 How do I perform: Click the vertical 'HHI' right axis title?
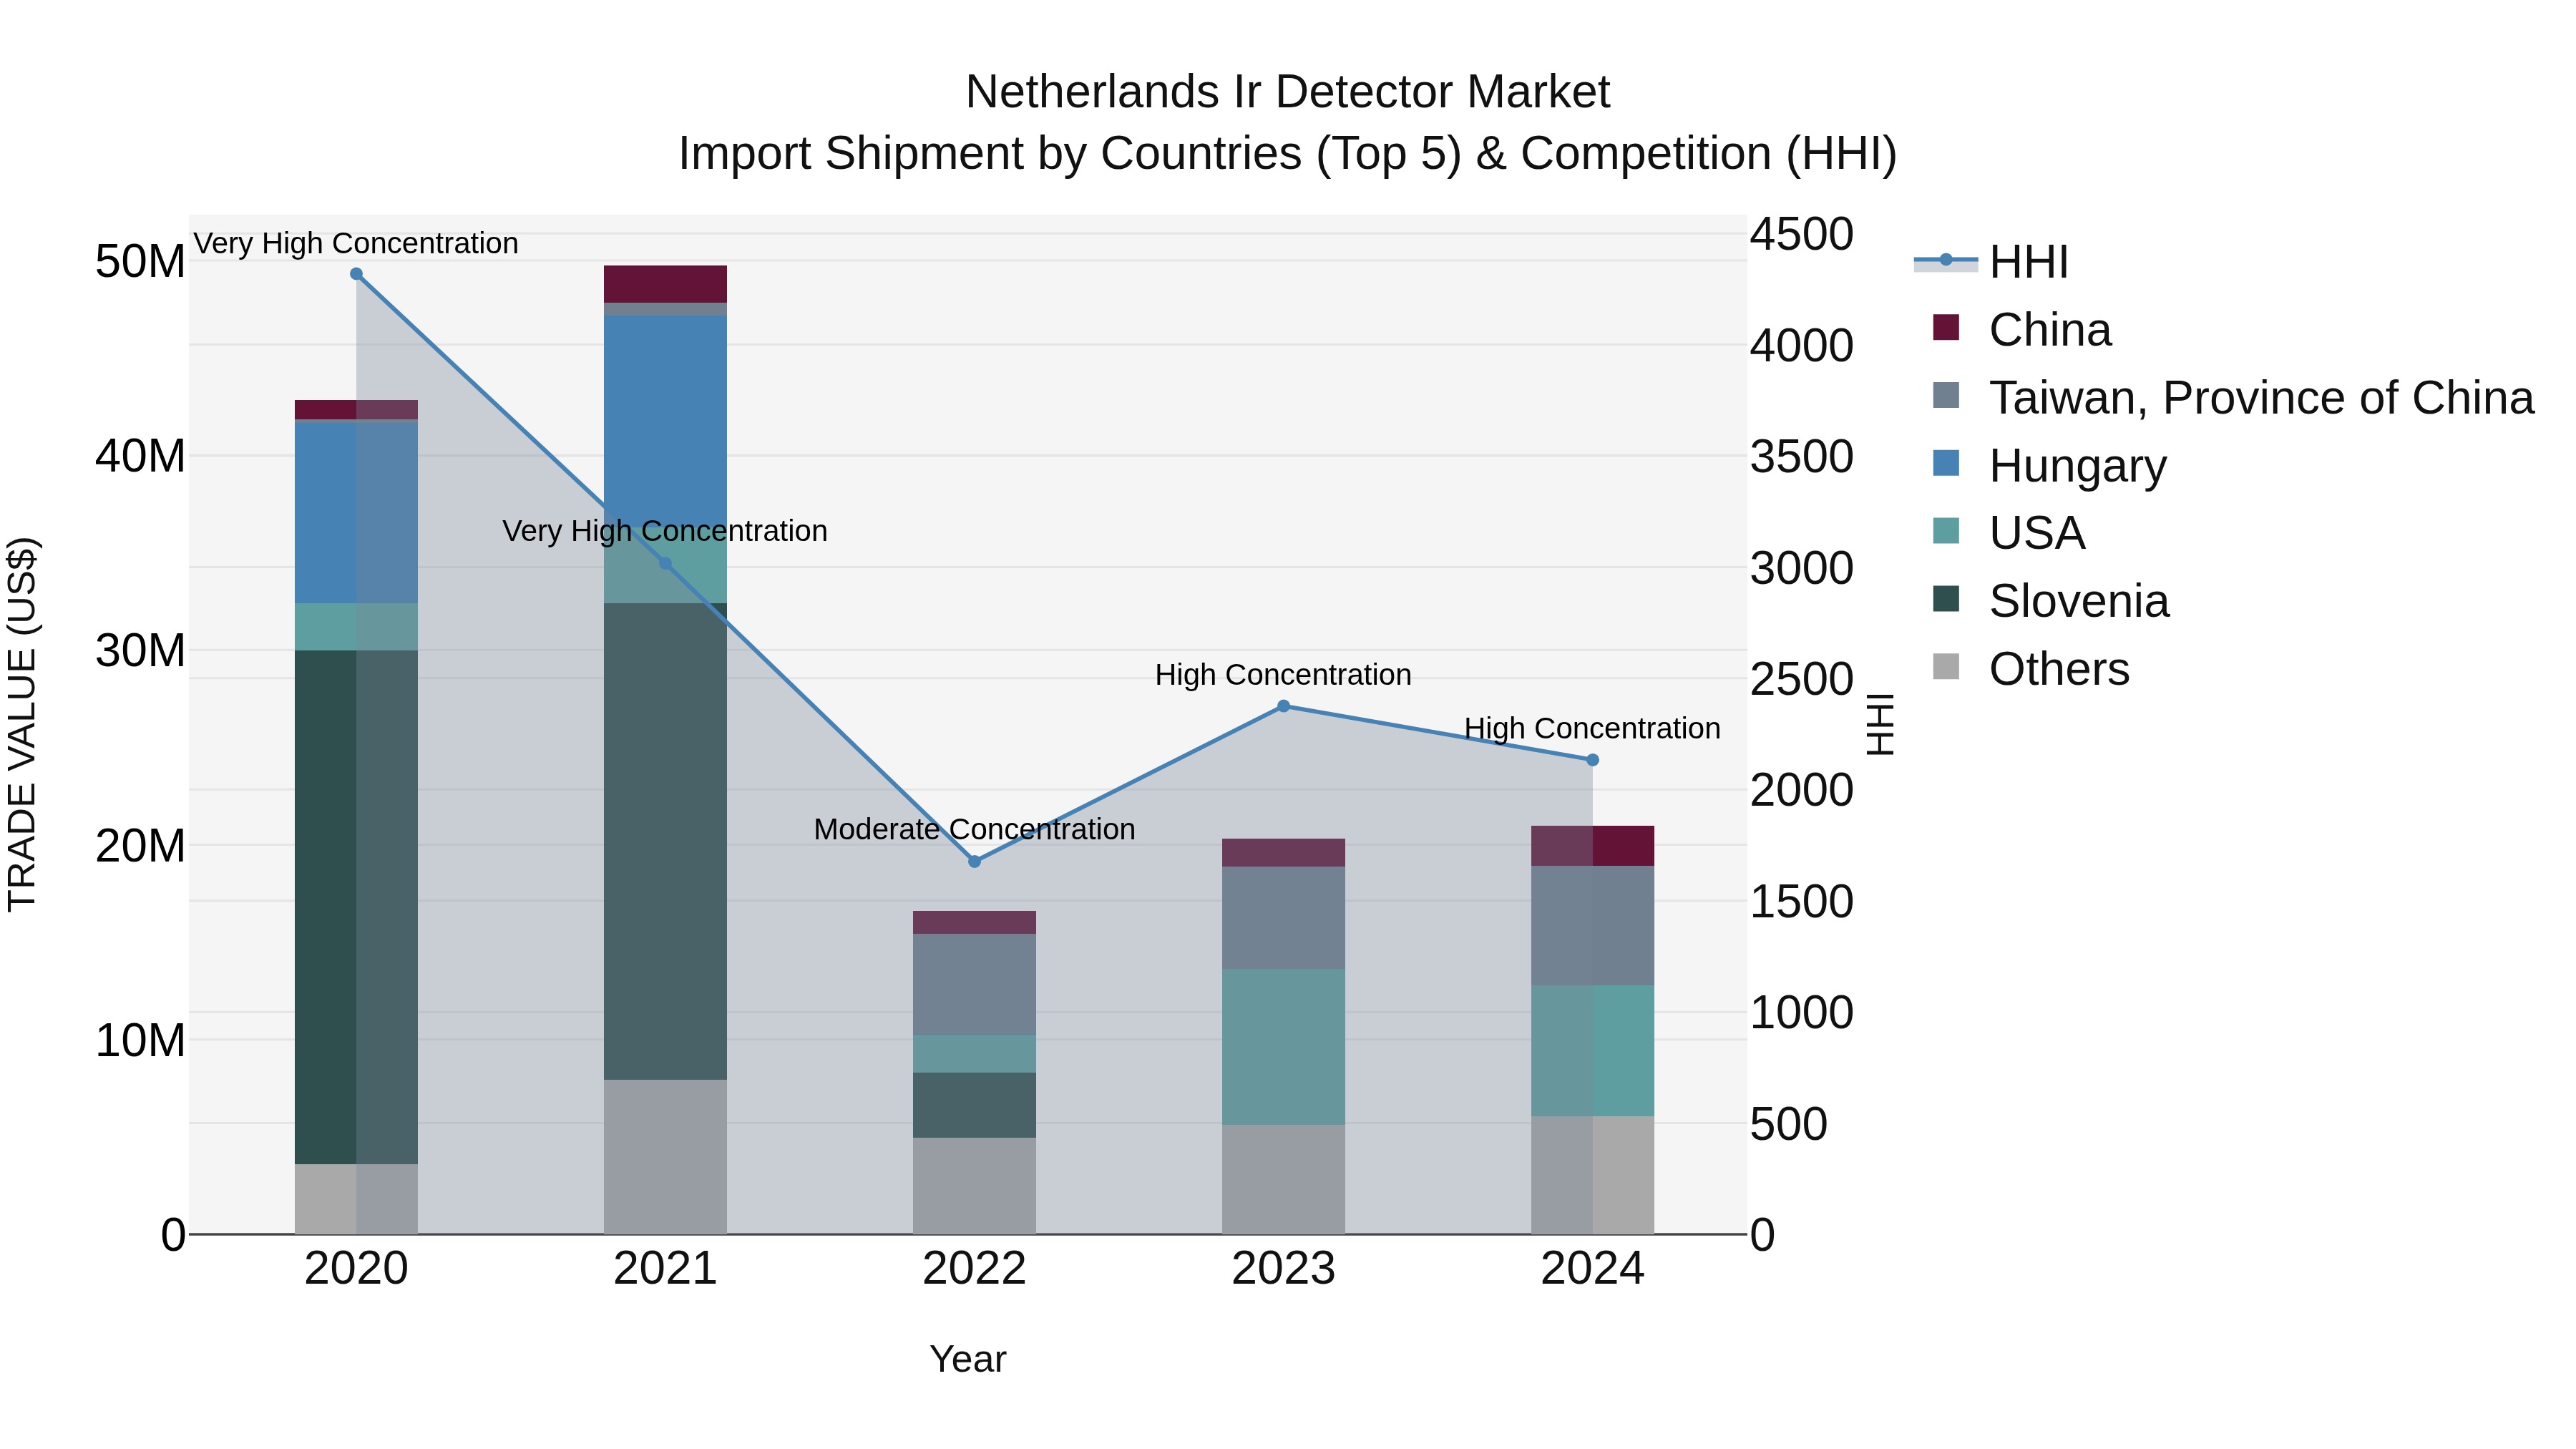click(x=1880, y=724)
